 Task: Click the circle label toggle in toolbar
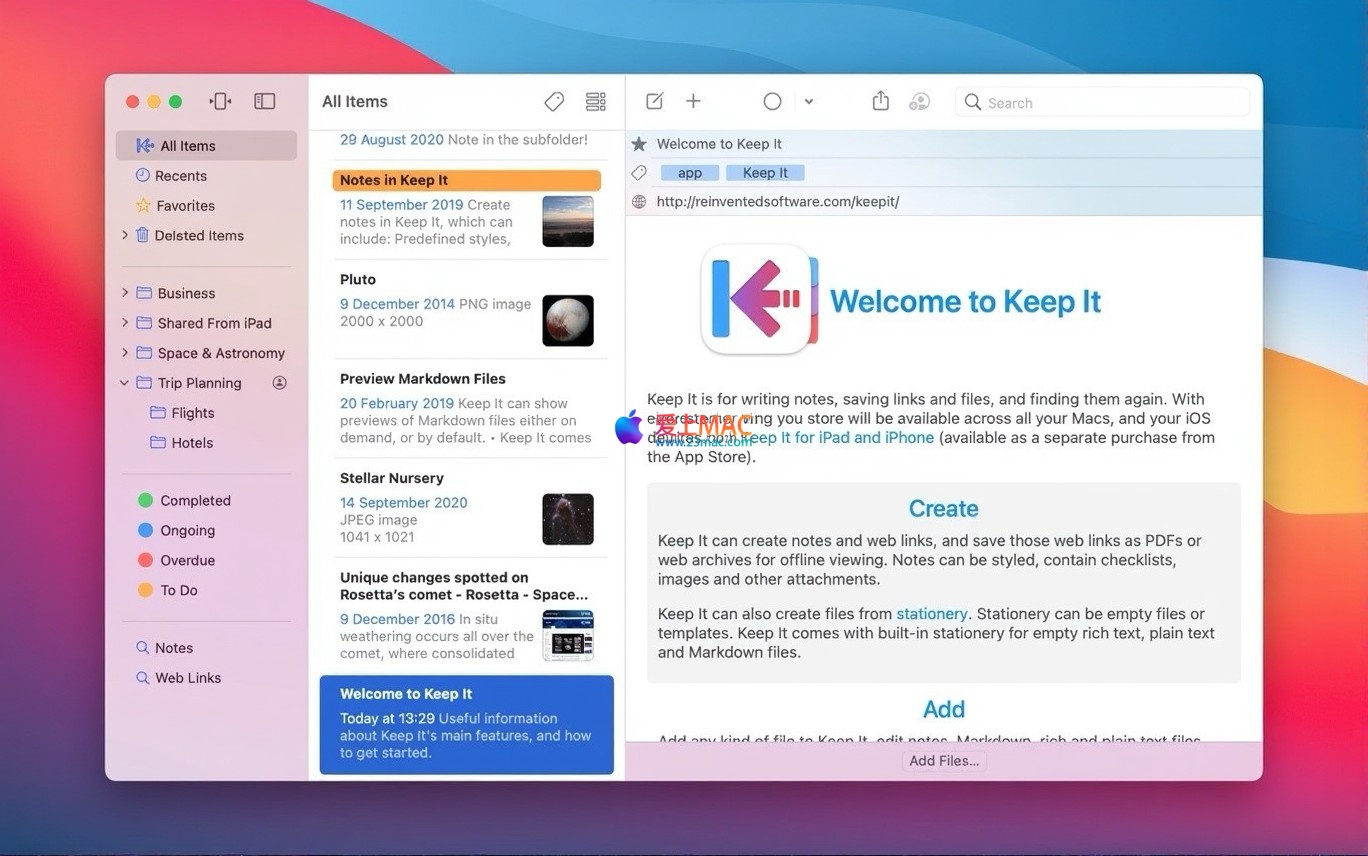click(772, 101)
